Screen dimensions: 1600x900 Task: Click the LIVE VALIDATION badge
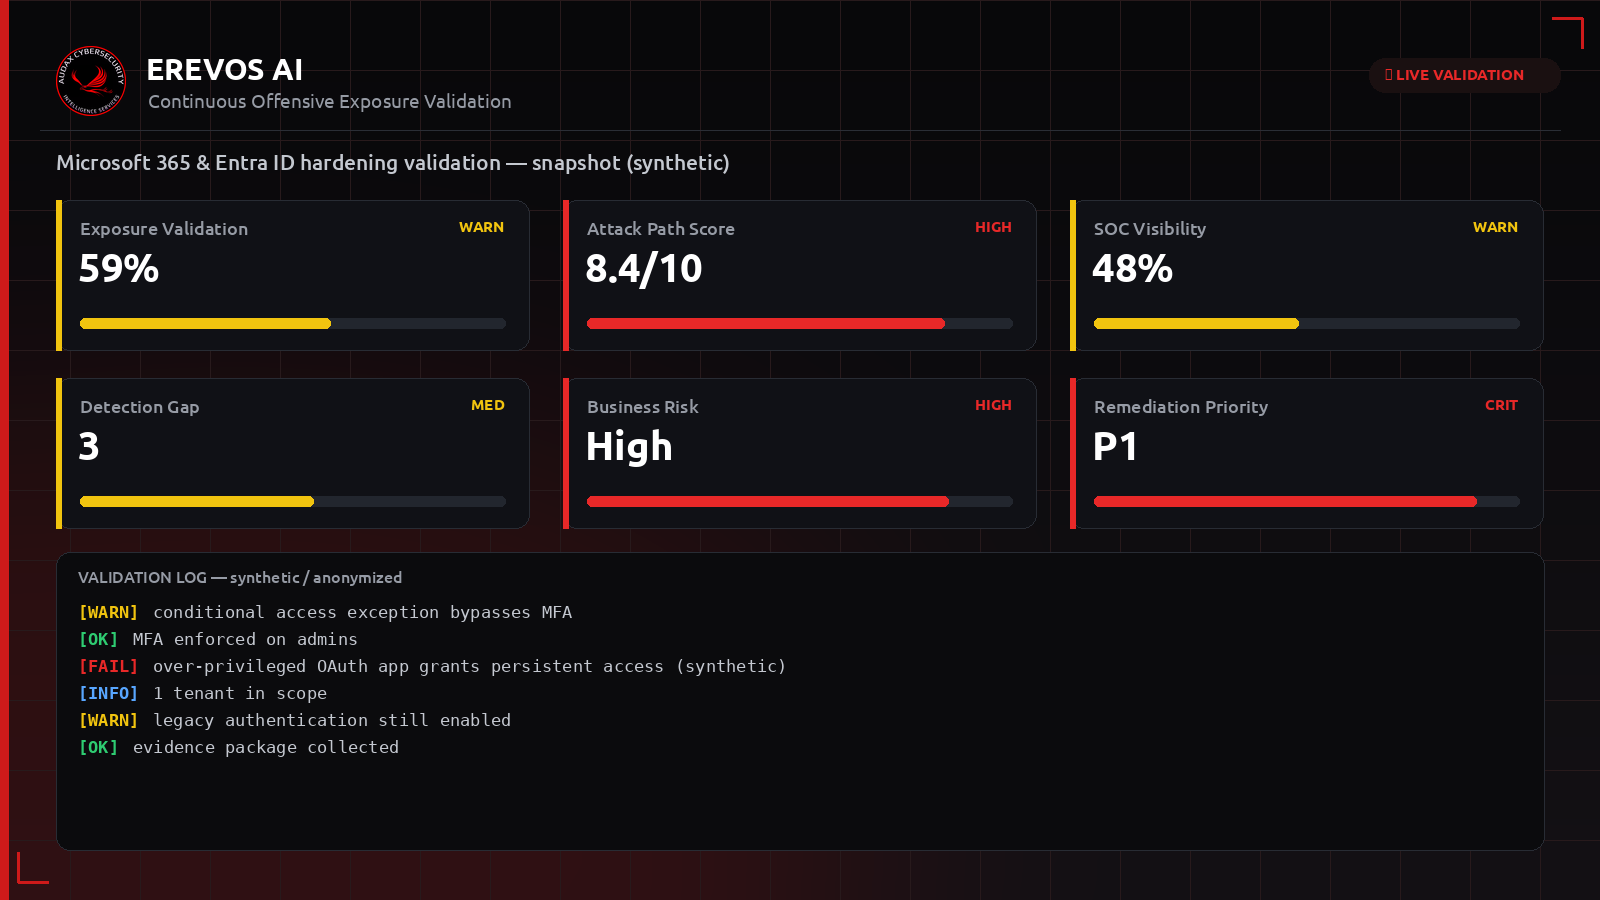point(1464,75)
